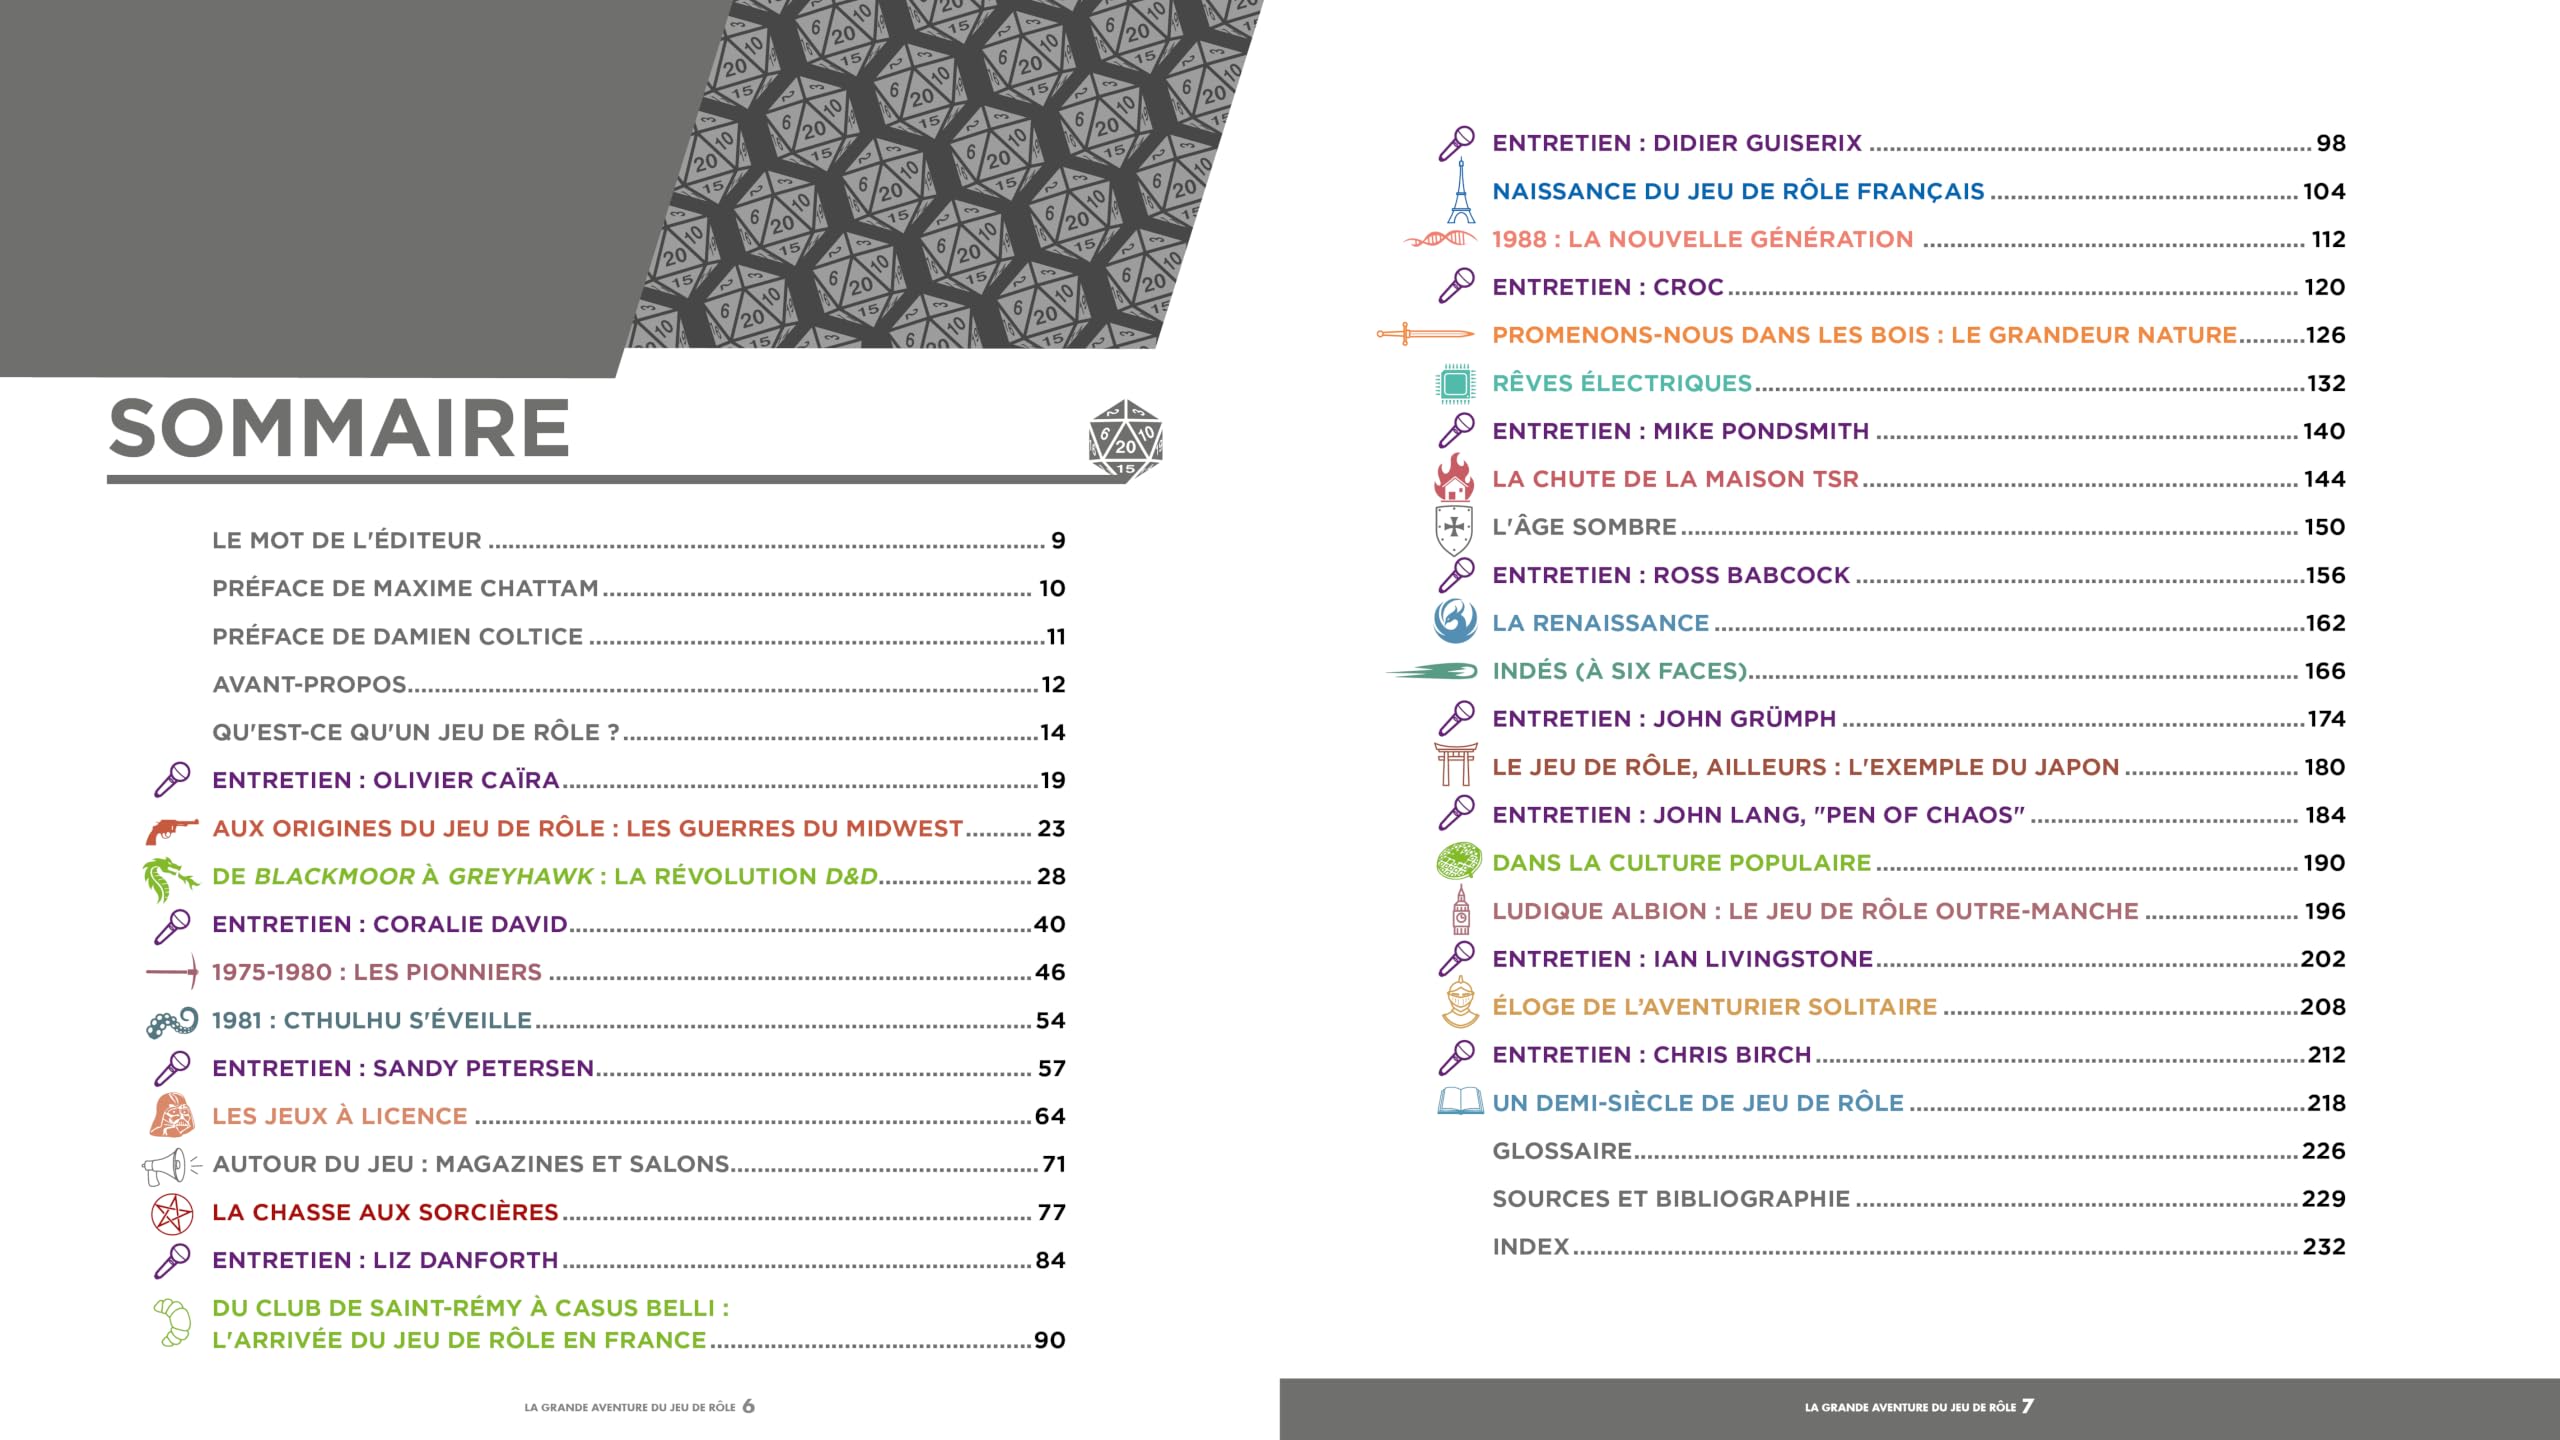Click the waffle icon beside Dans la culture populaire

[1458, 861]
